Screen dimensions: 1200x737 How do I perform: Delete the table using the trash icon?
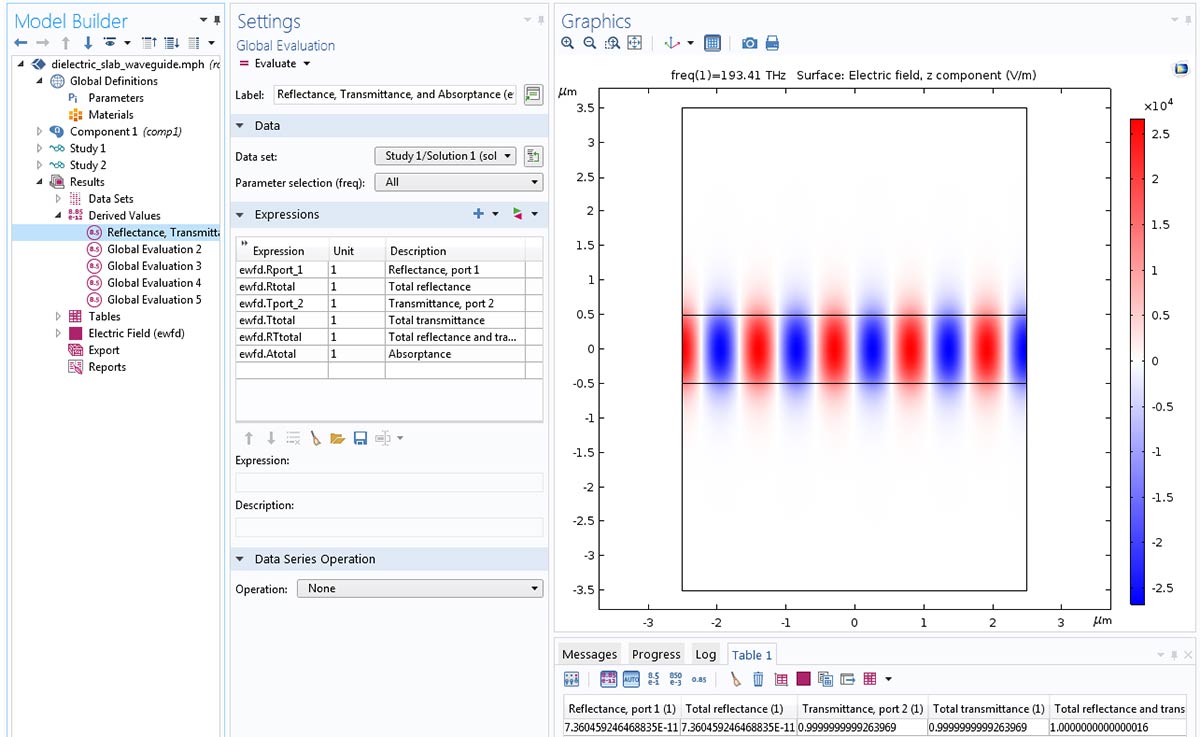758,679
